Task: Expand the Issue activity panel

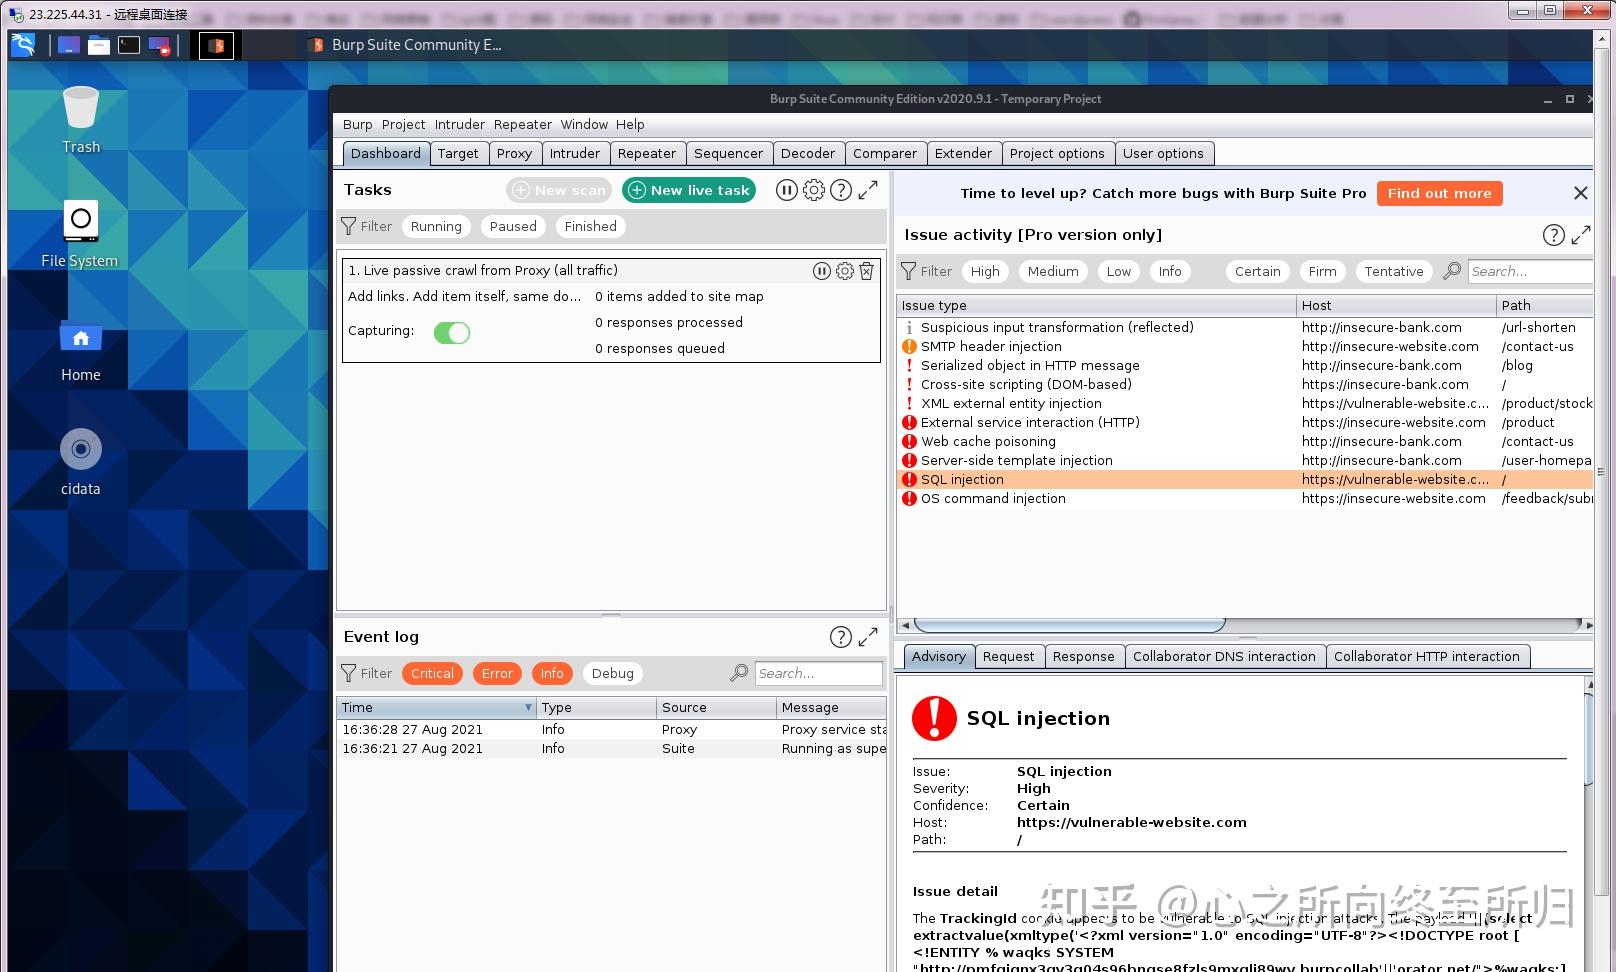Action: 1581,235
